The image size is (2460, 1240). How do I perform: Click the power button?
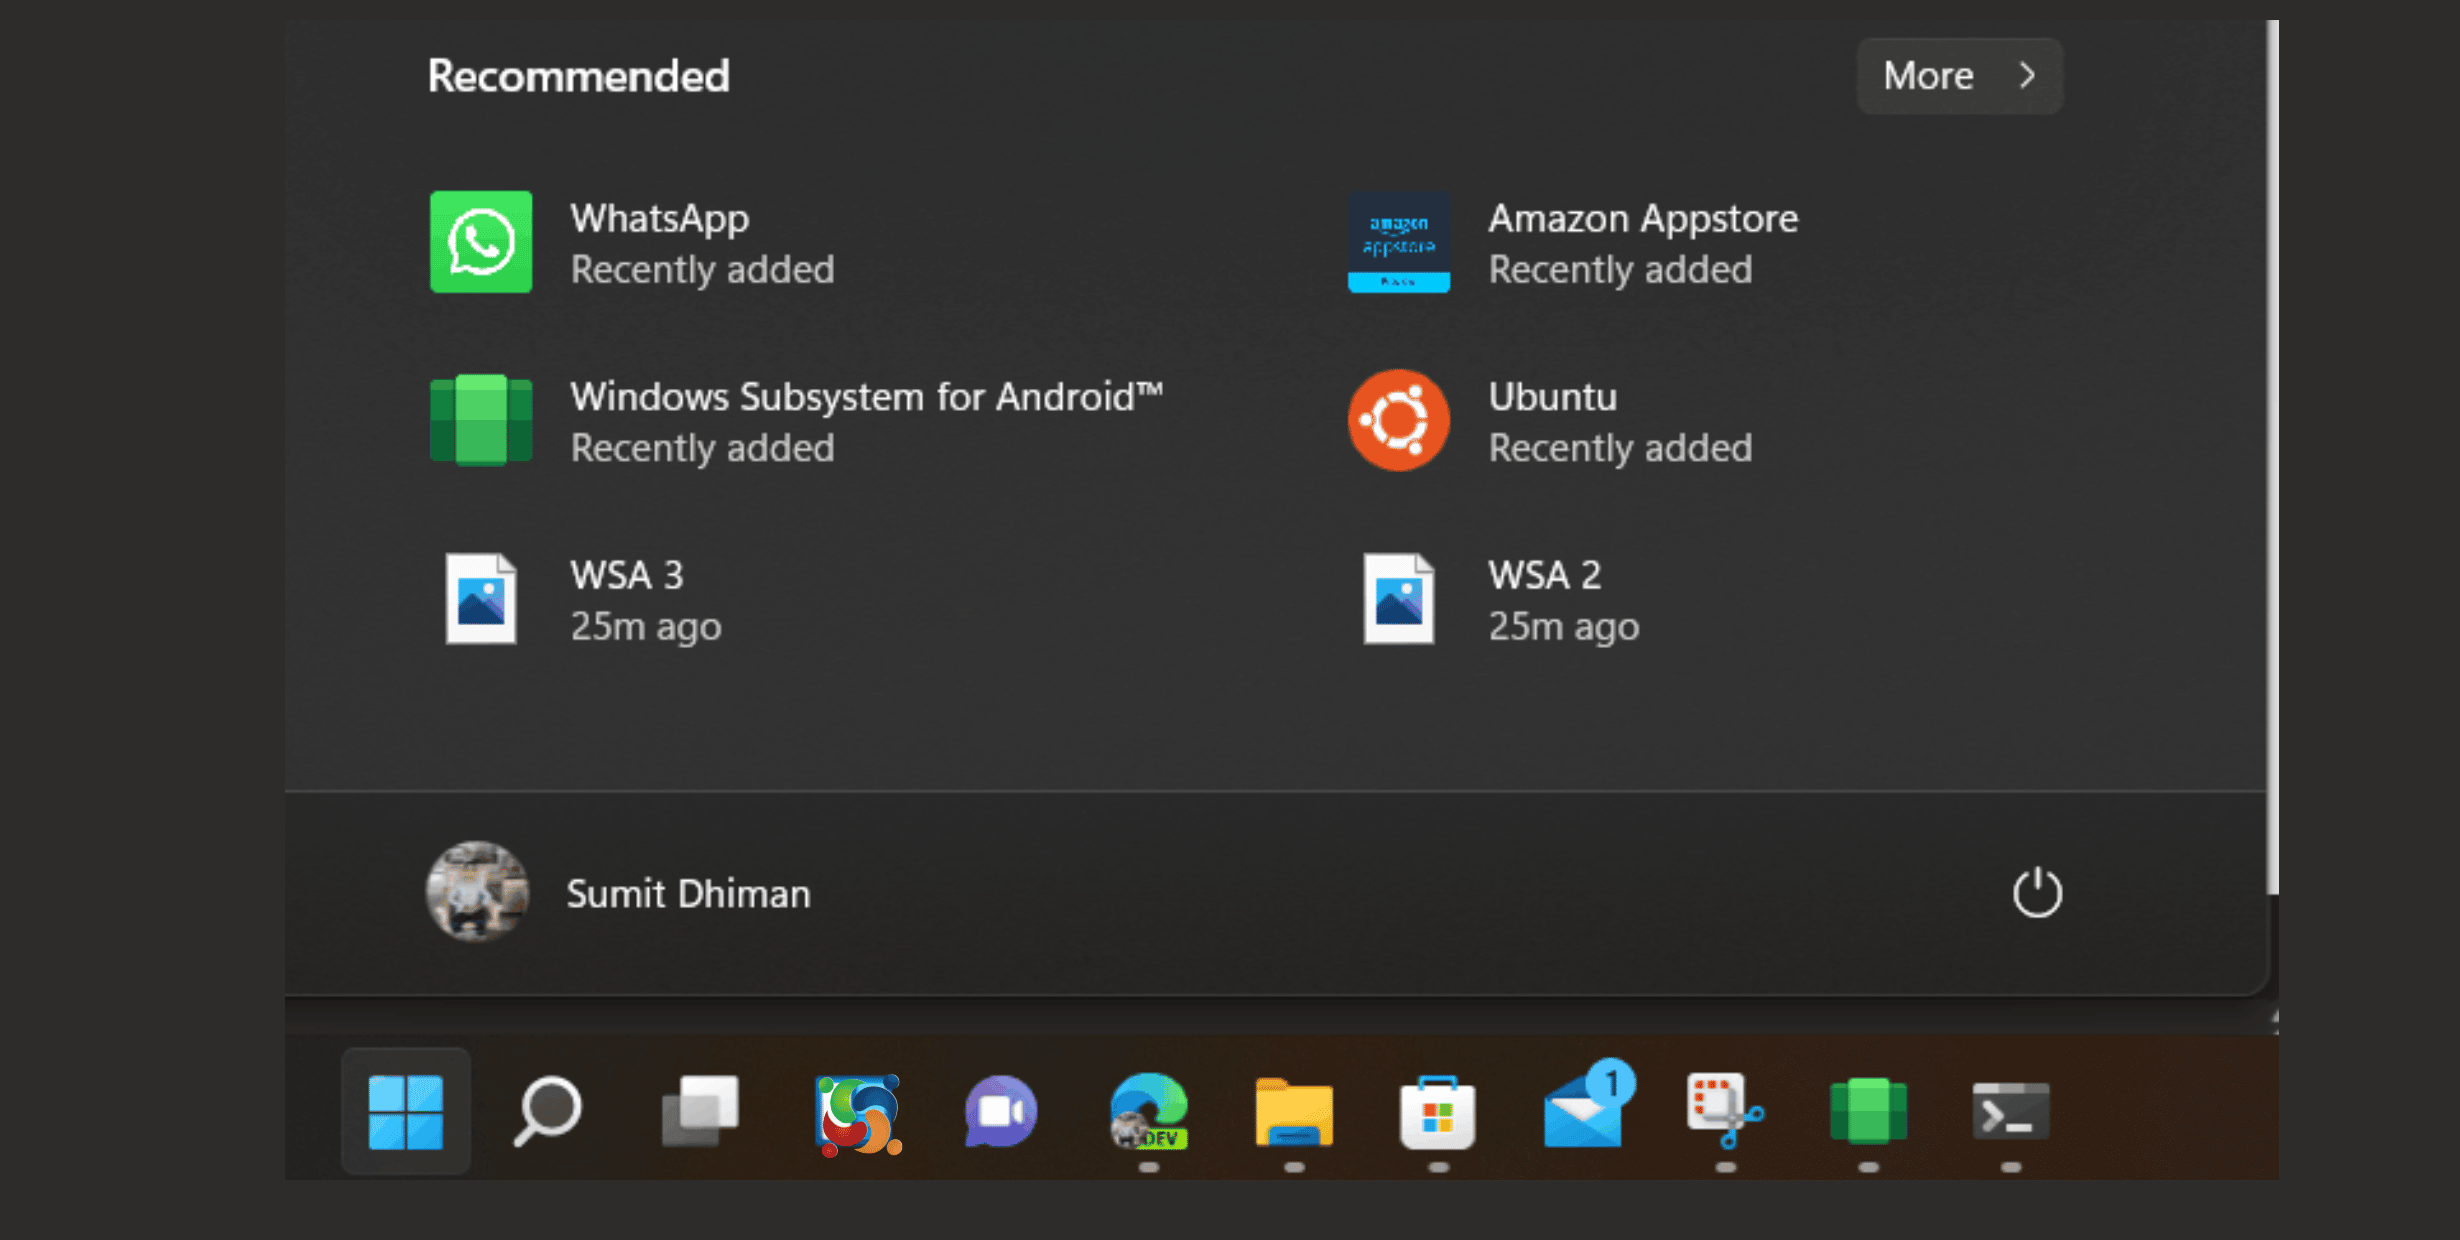pyautogui.click(x=2037, y=892)
